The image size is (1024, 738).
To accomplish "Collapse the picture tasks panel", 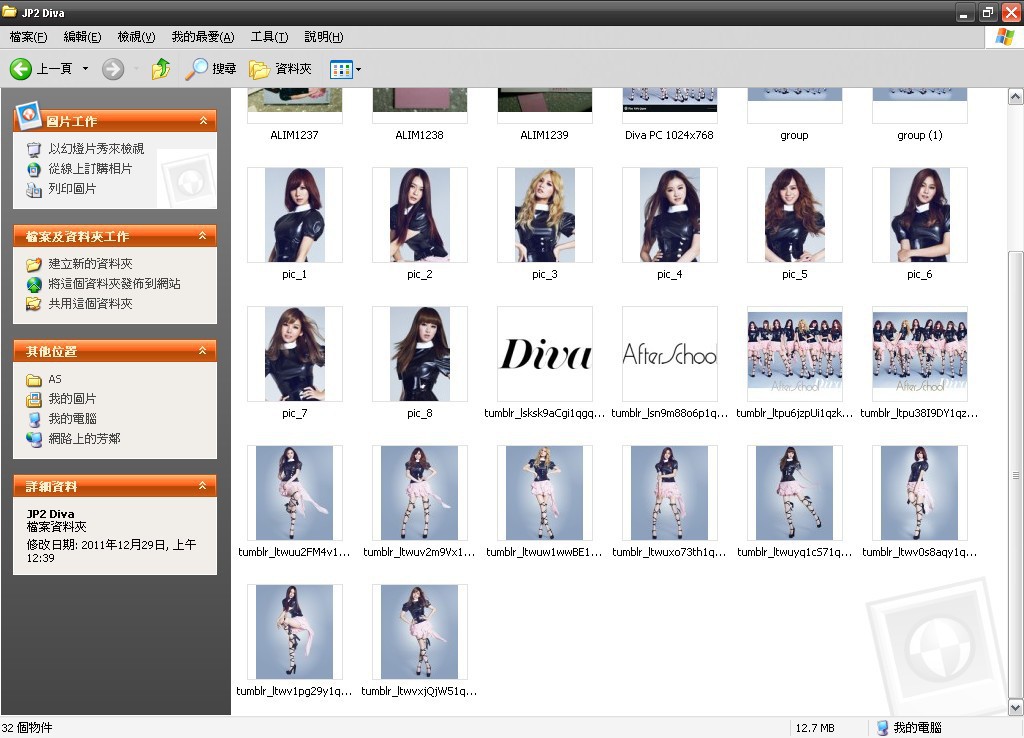I will (x=204, y=121).
